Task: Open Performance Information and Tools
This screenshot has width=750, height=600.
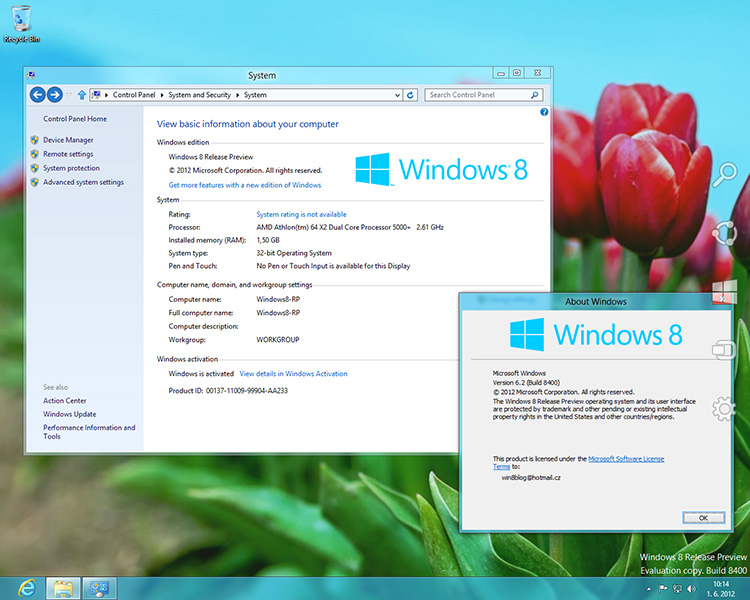Action: point(89,432)
